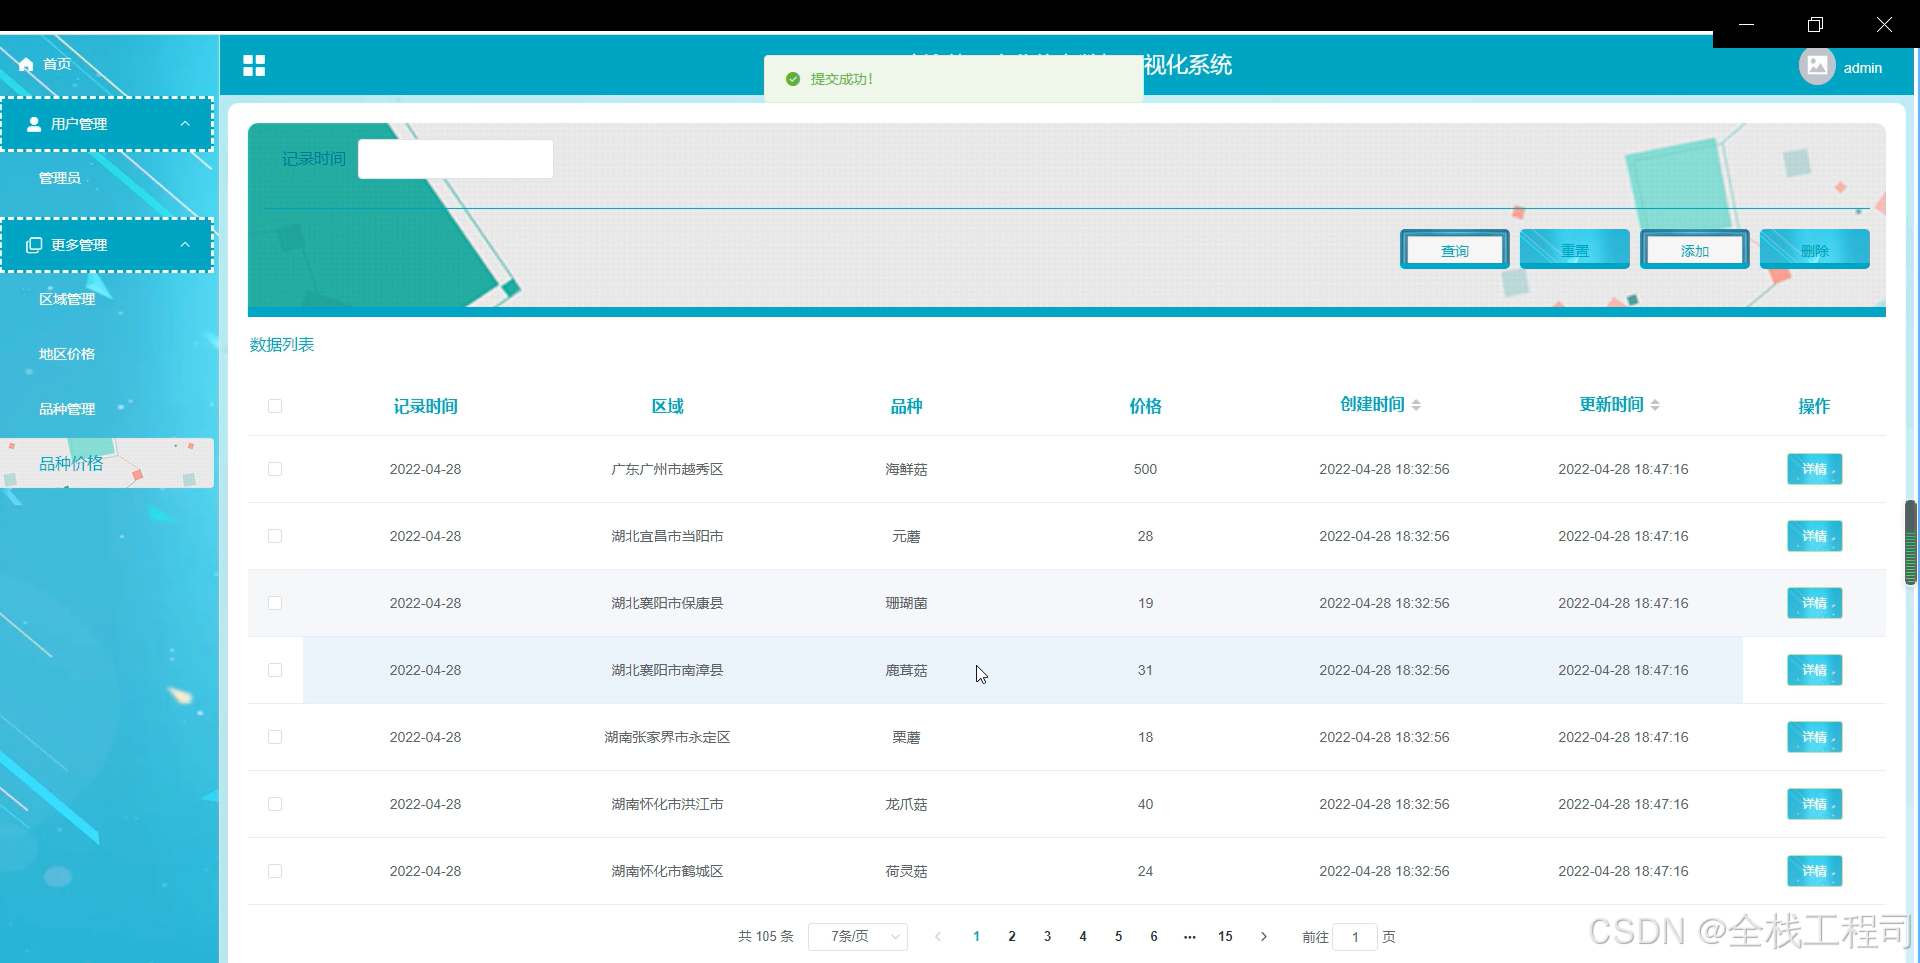Open 详情 for 龙爪菇 row

1815,804
